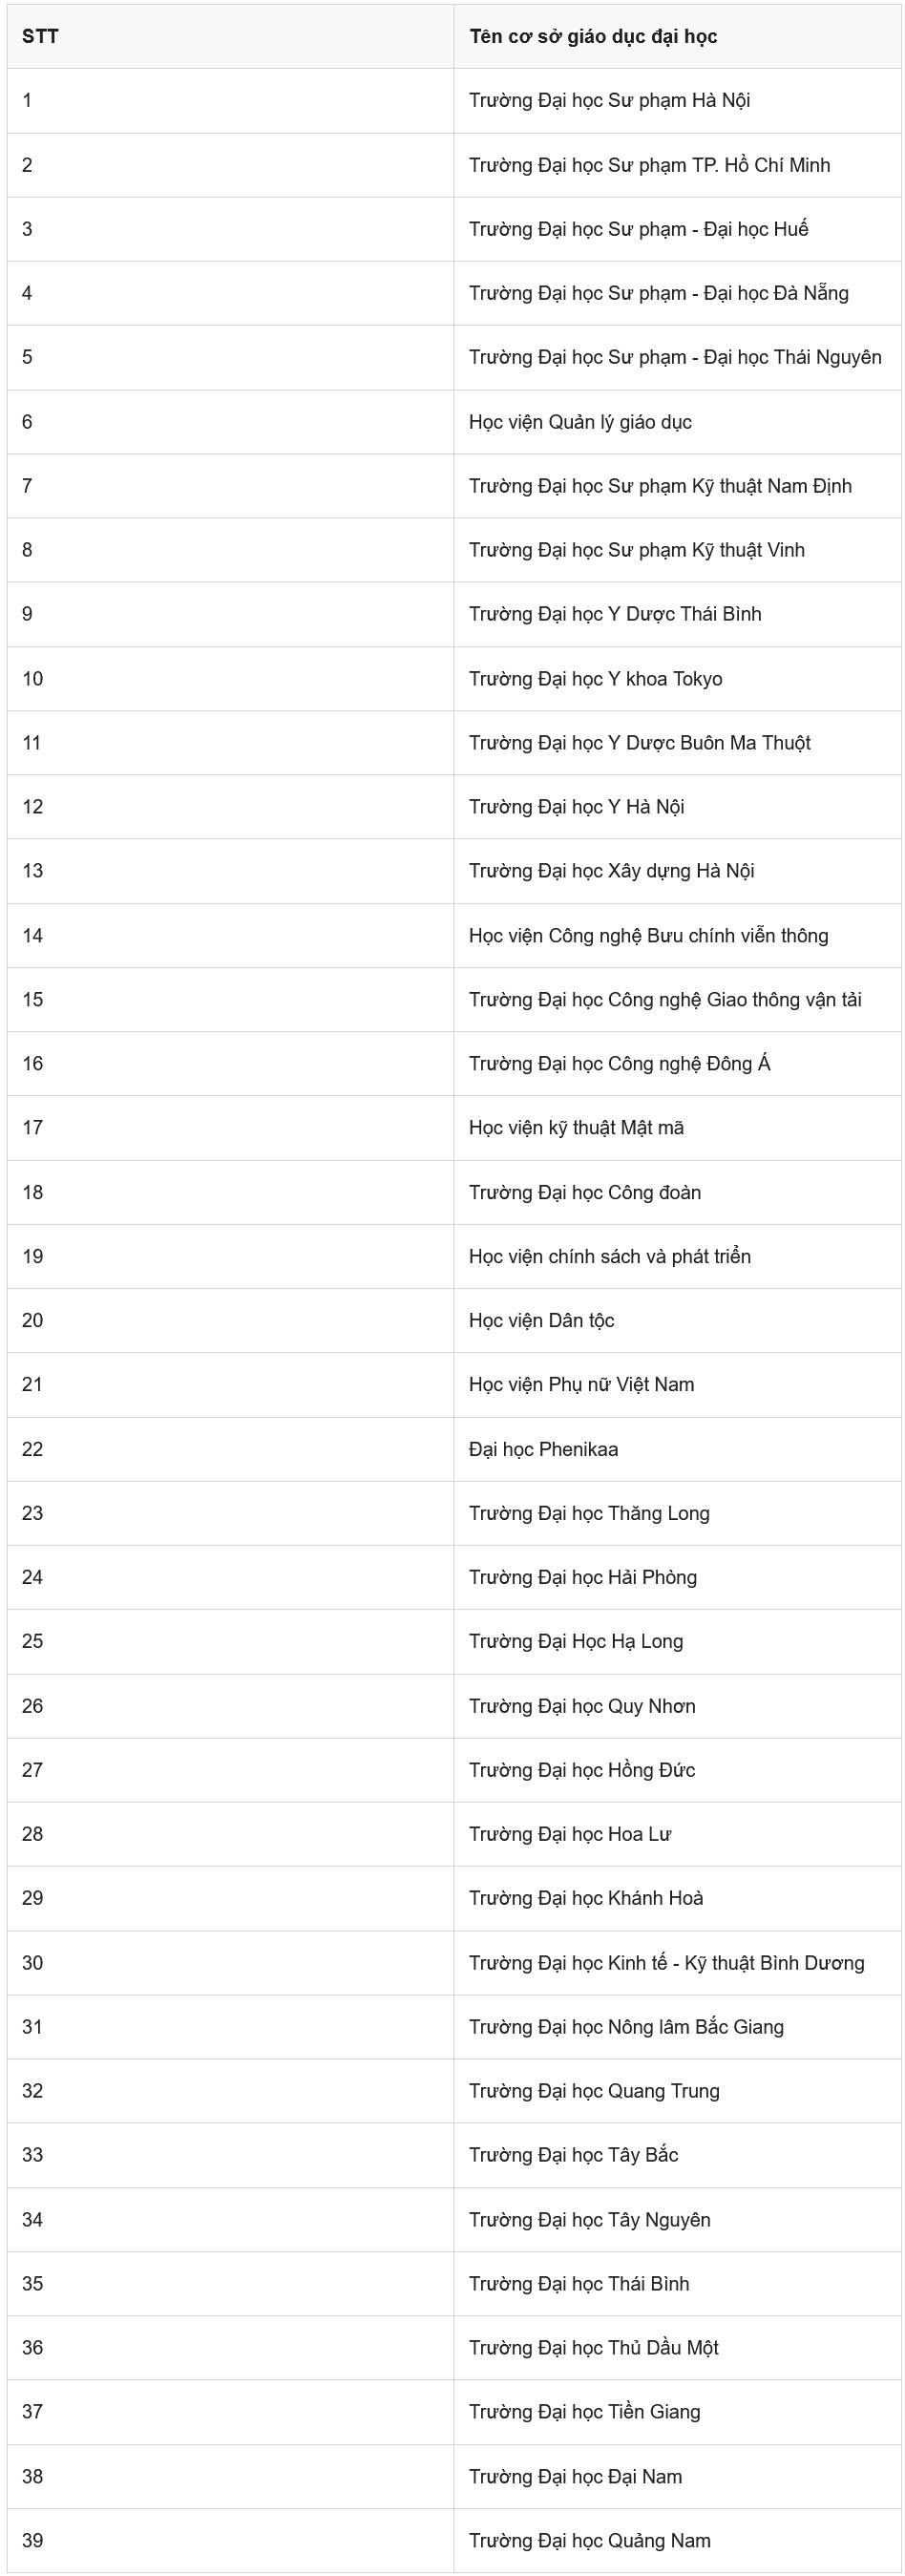Select Trường Đại học Công nghệ Đông Á
Screen dimensions: 905x2576
[619, 1064]
